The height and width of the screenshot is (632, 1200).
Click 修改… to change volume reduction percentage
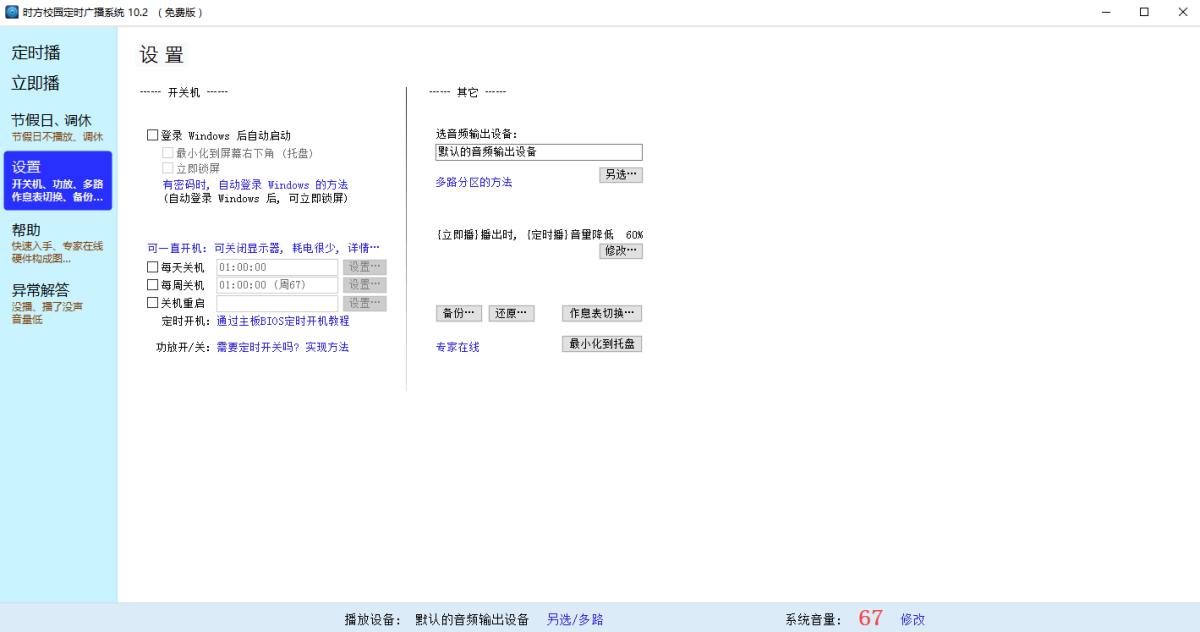pos(620,250)
